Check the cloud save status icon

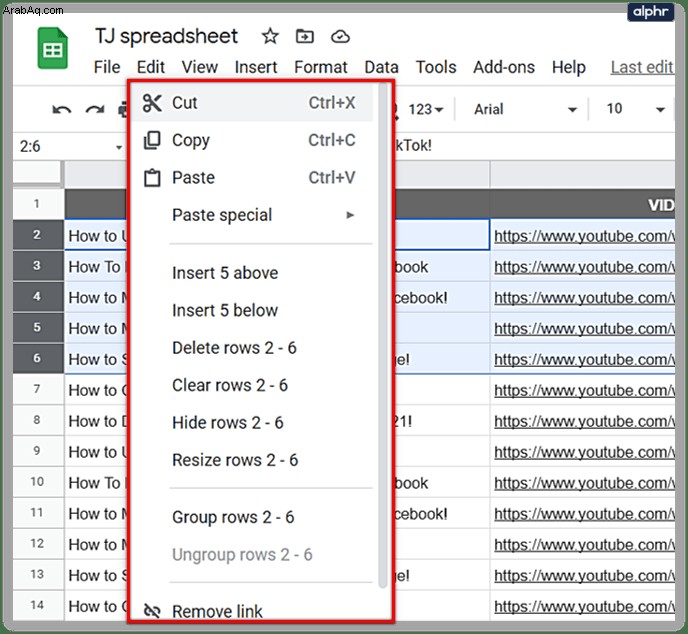tap(340, 36)
